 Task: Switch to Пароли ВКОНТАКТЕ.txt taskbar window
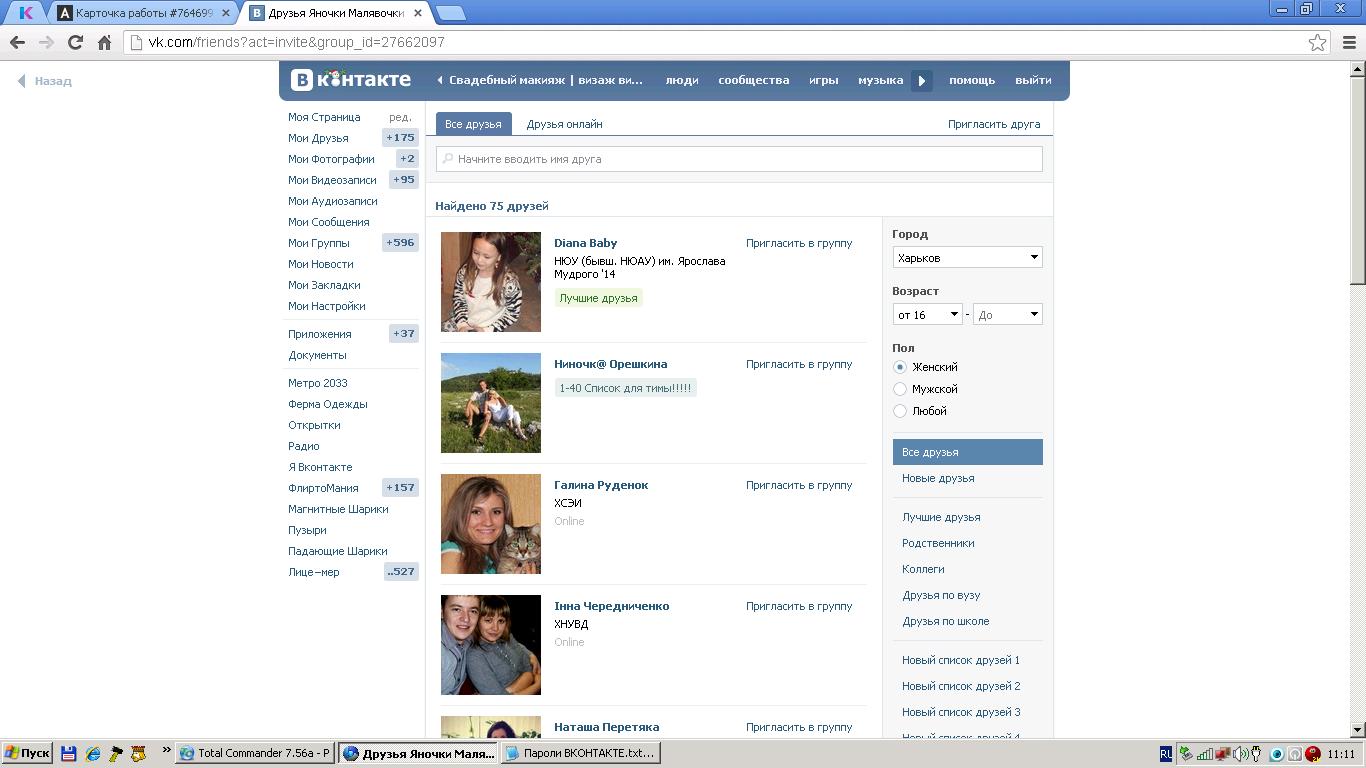[x=580, y=753]
